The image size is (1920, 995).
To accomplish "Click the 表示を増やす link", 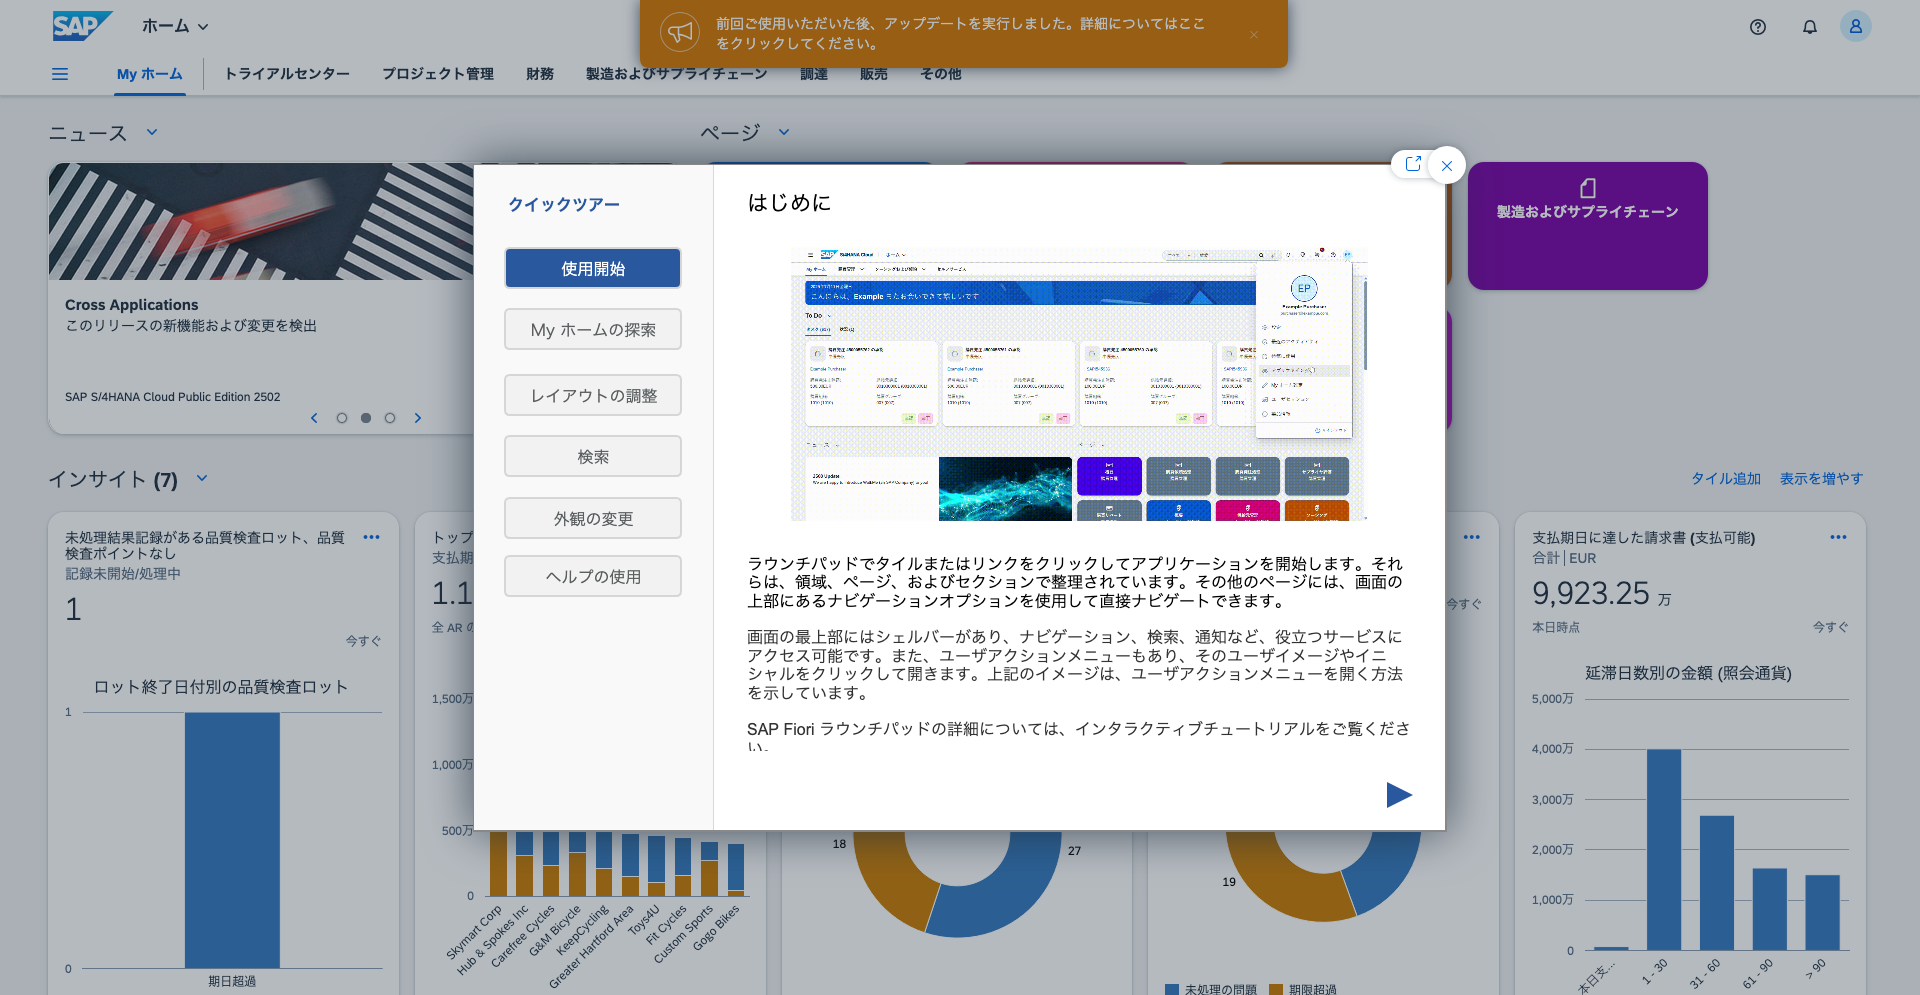I will point(1821,479).
